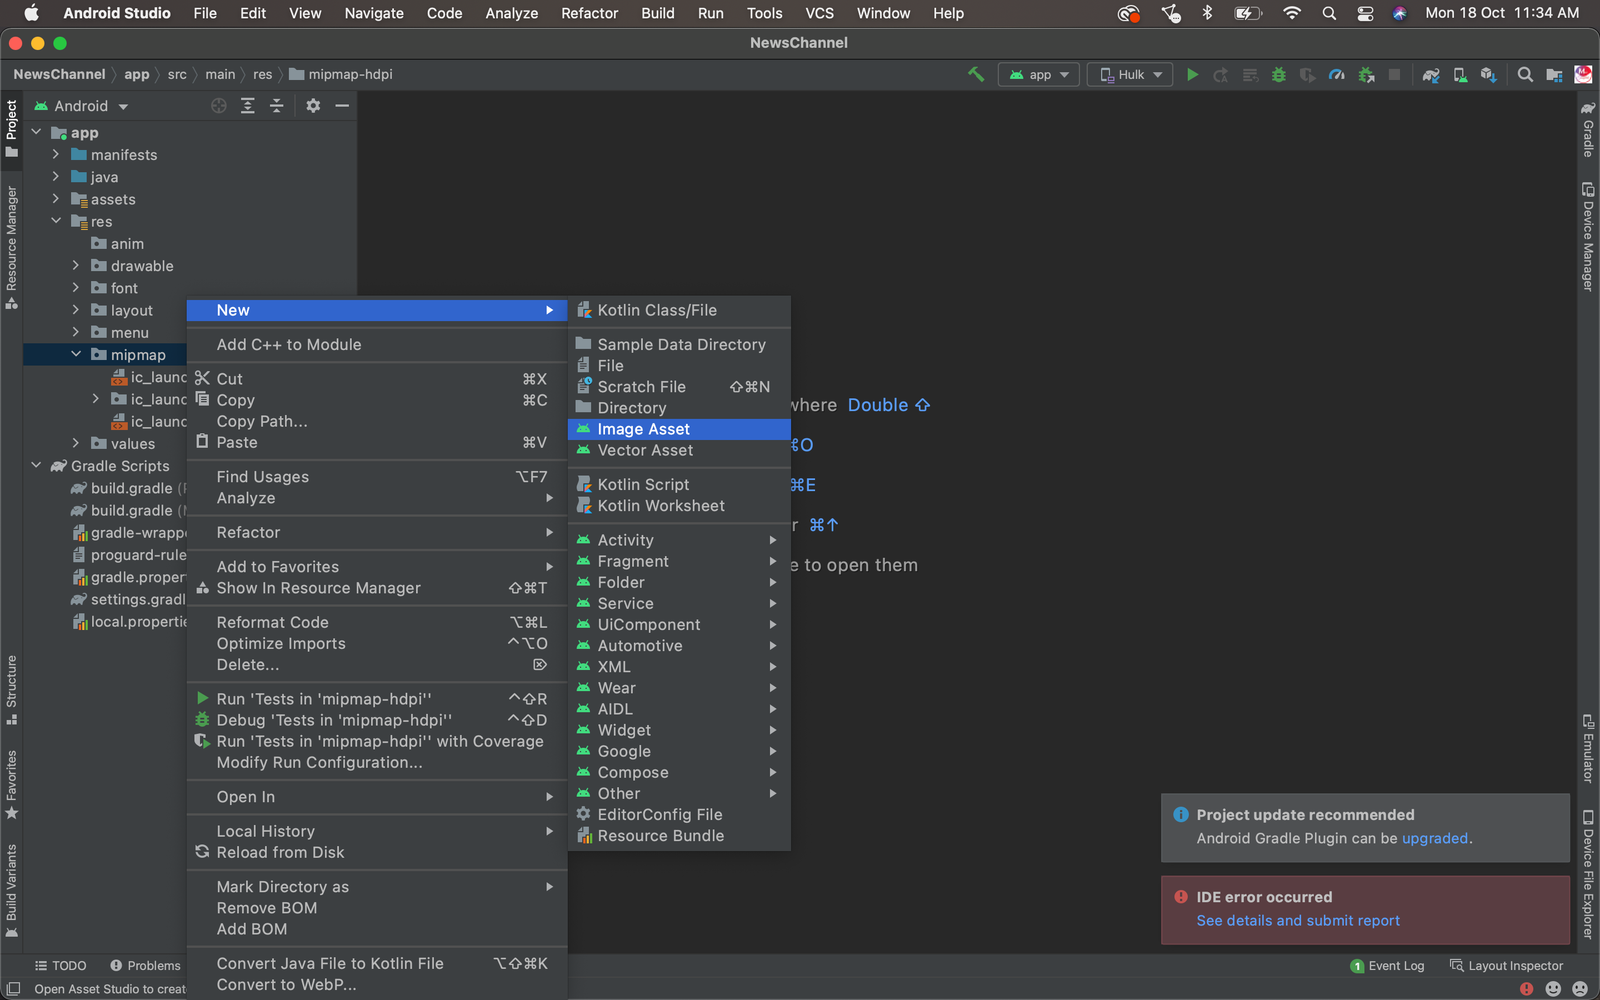
Task: Open the Android view selector dropdown
Action: [82, 106]
